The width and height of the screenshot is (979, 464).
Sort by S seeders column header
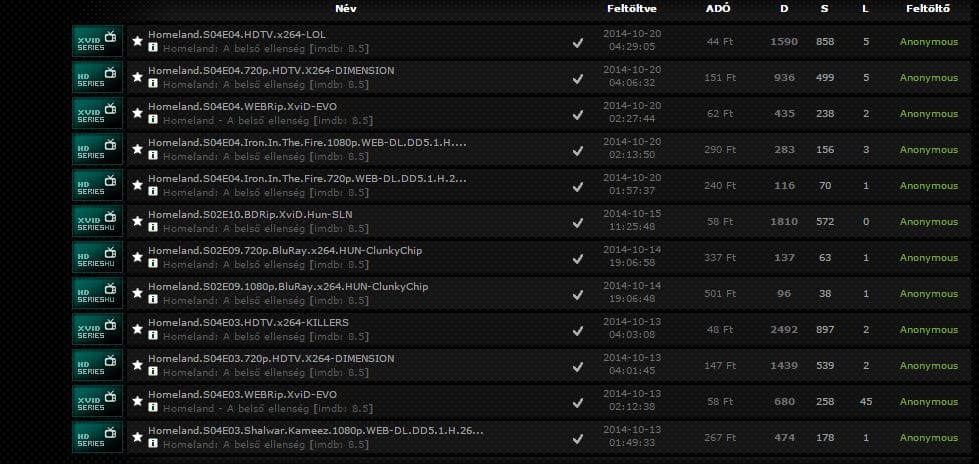click(825, 9)
